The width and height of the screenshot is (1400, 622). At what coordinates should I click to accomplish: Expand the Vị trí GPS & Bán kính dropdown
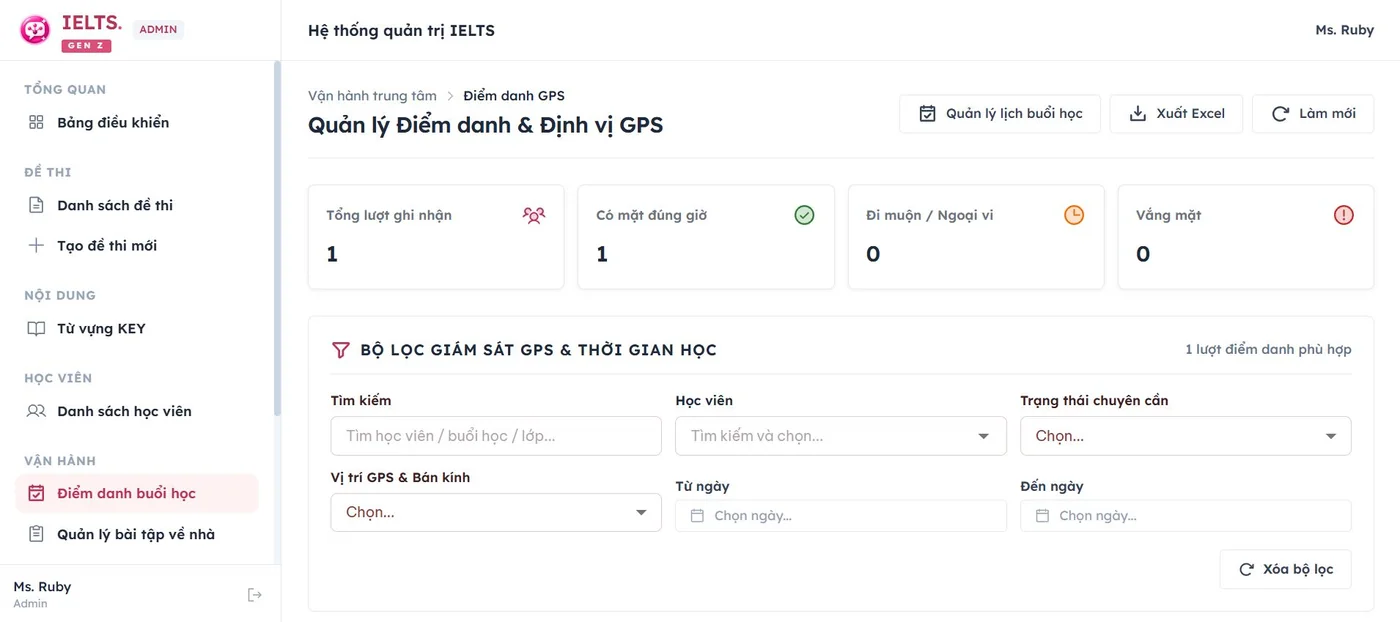point(496,512)
